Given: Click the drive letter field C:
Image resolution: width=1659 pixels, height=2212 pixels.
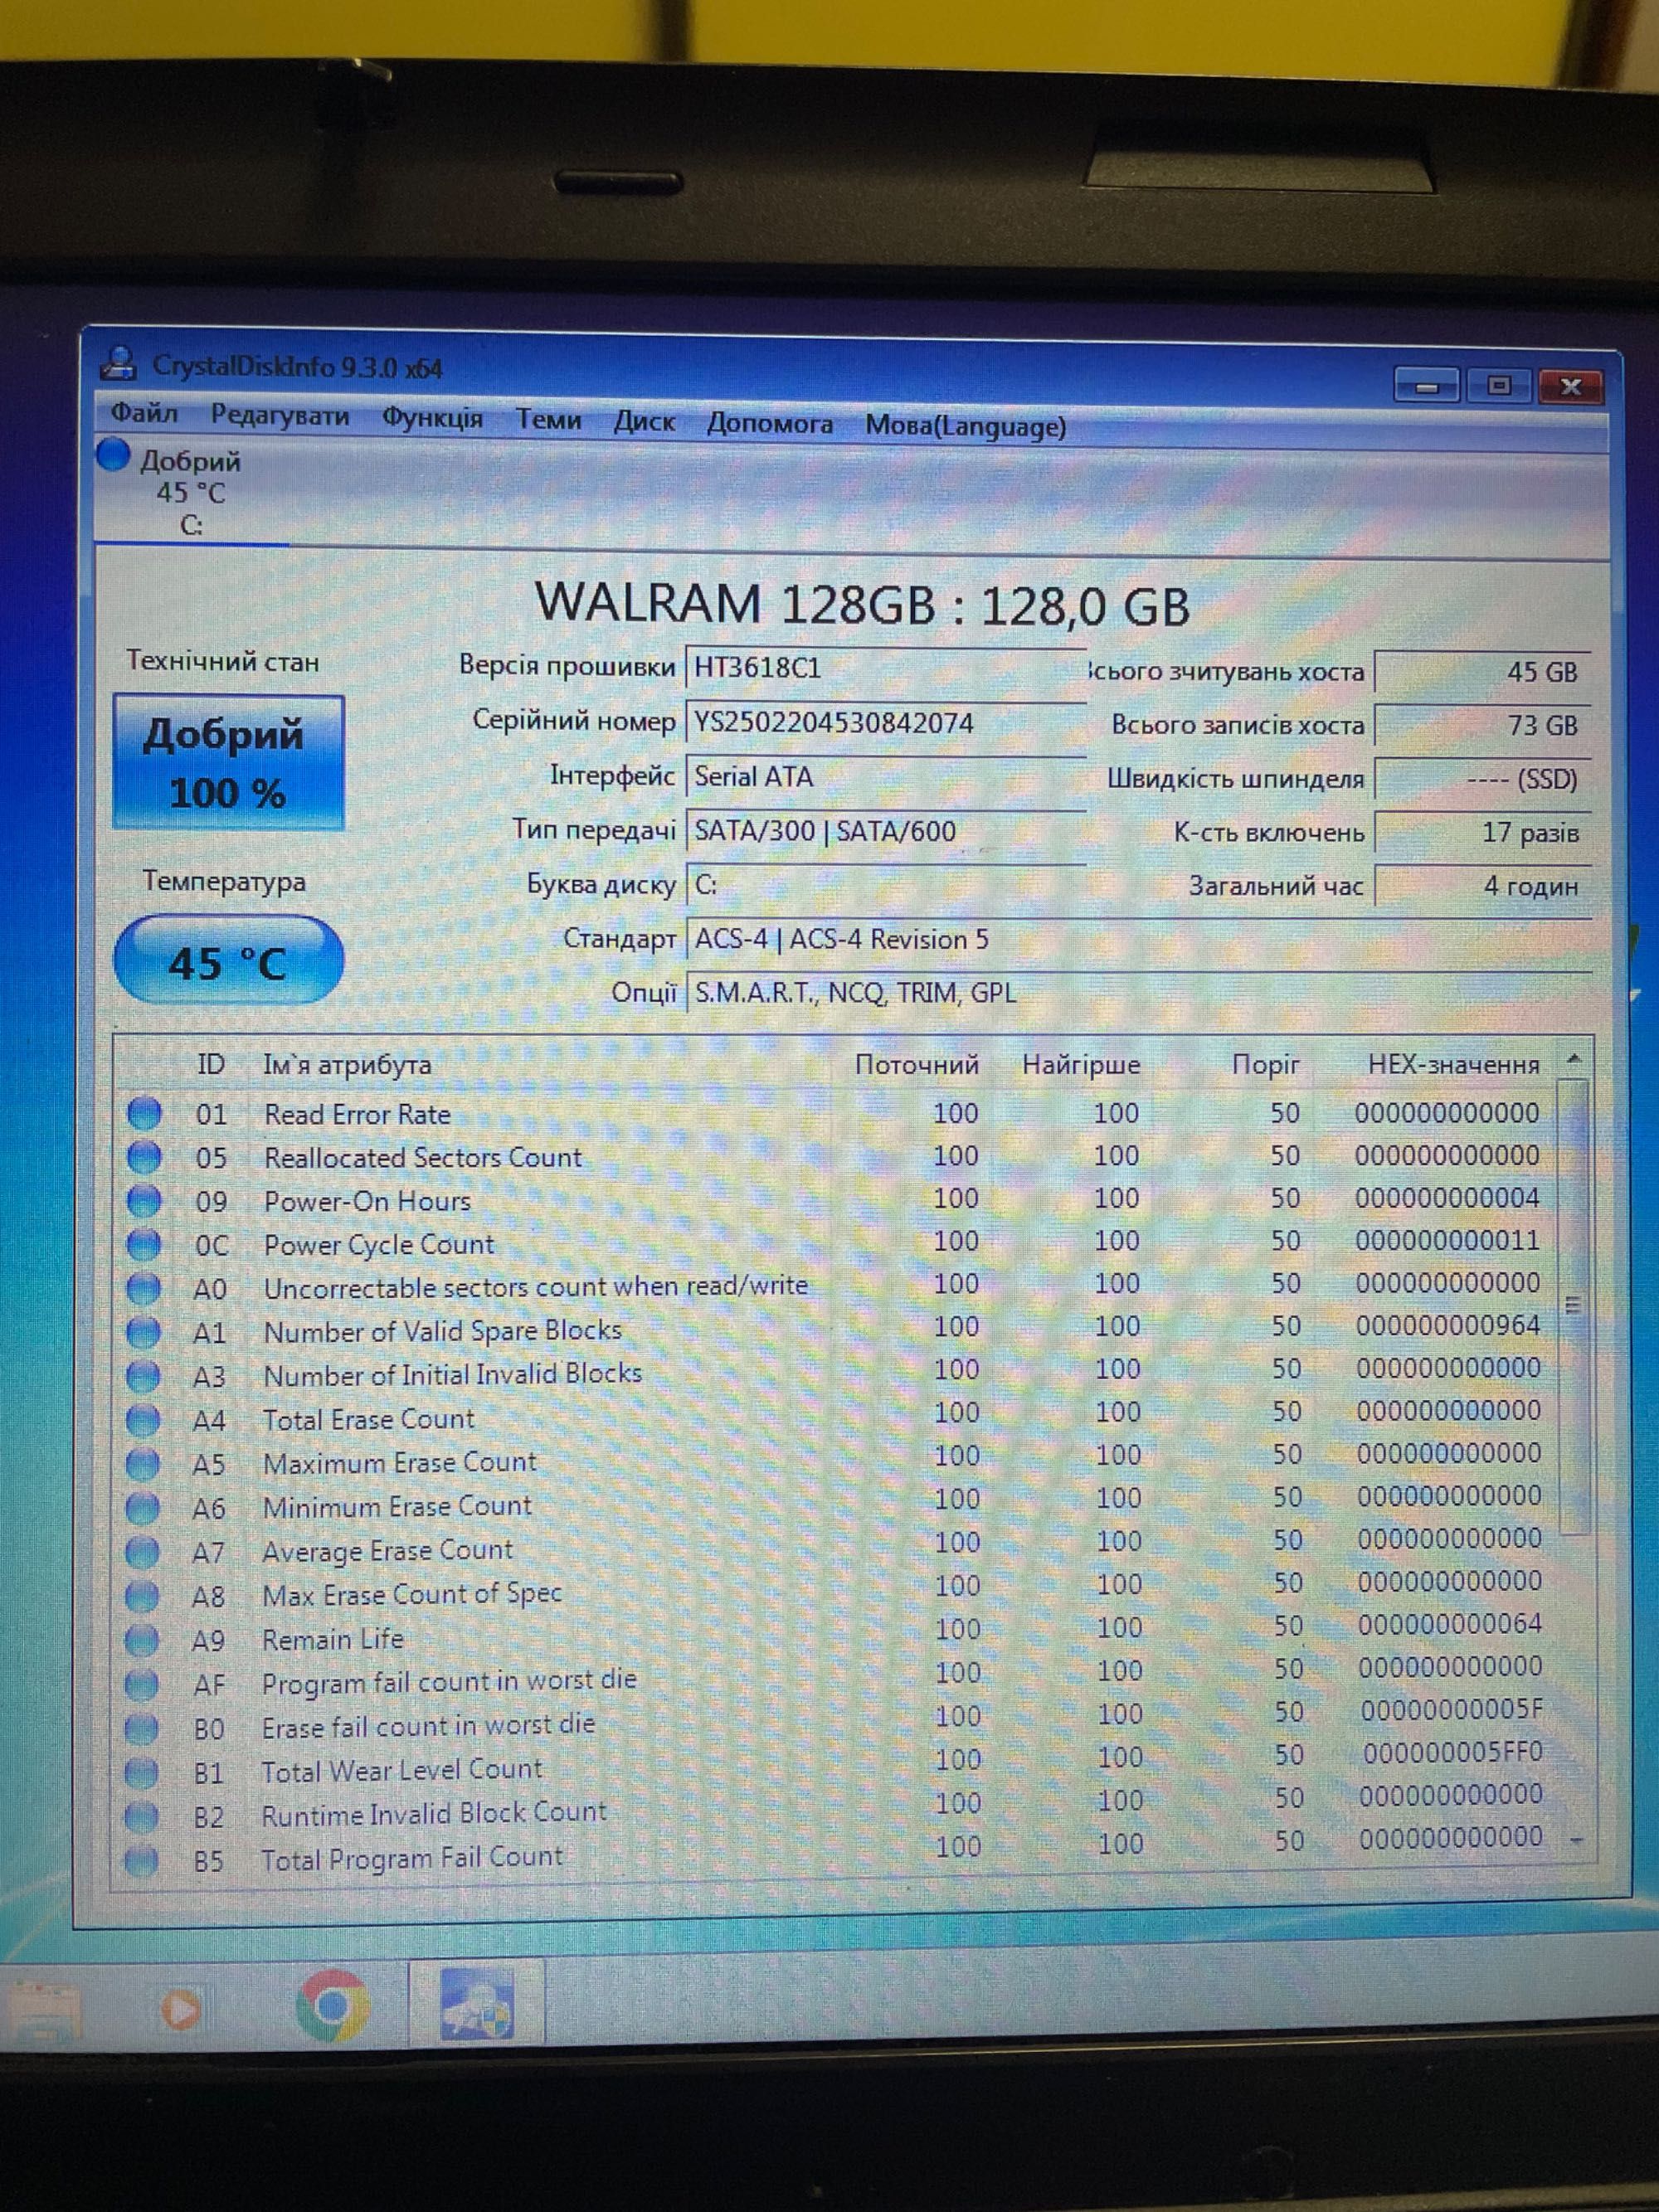Looking at the screenshot, I should pyautogui.click(x=885, y=885).
